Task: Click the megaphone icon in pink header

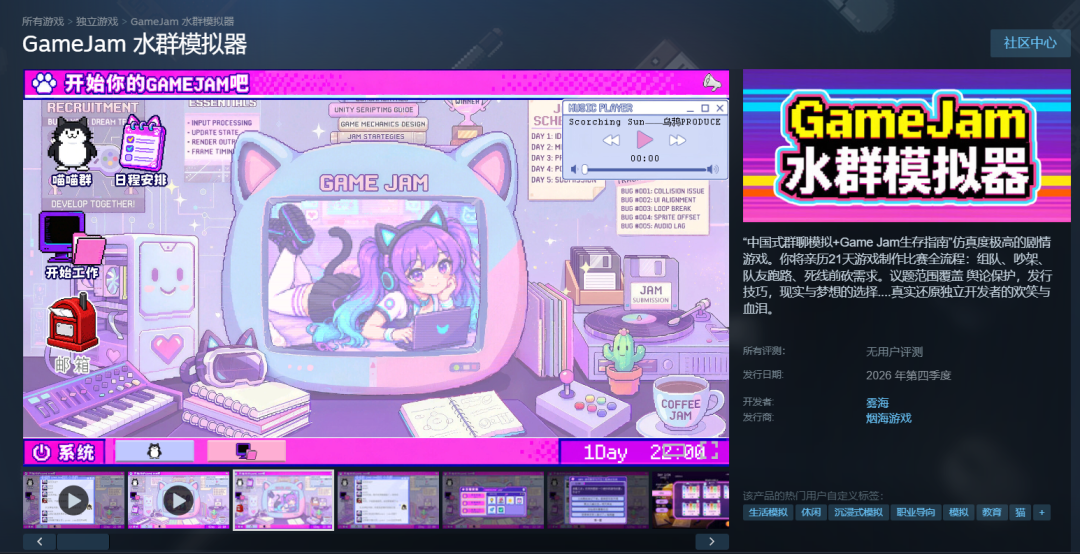Action: click(x=712, y=83)
